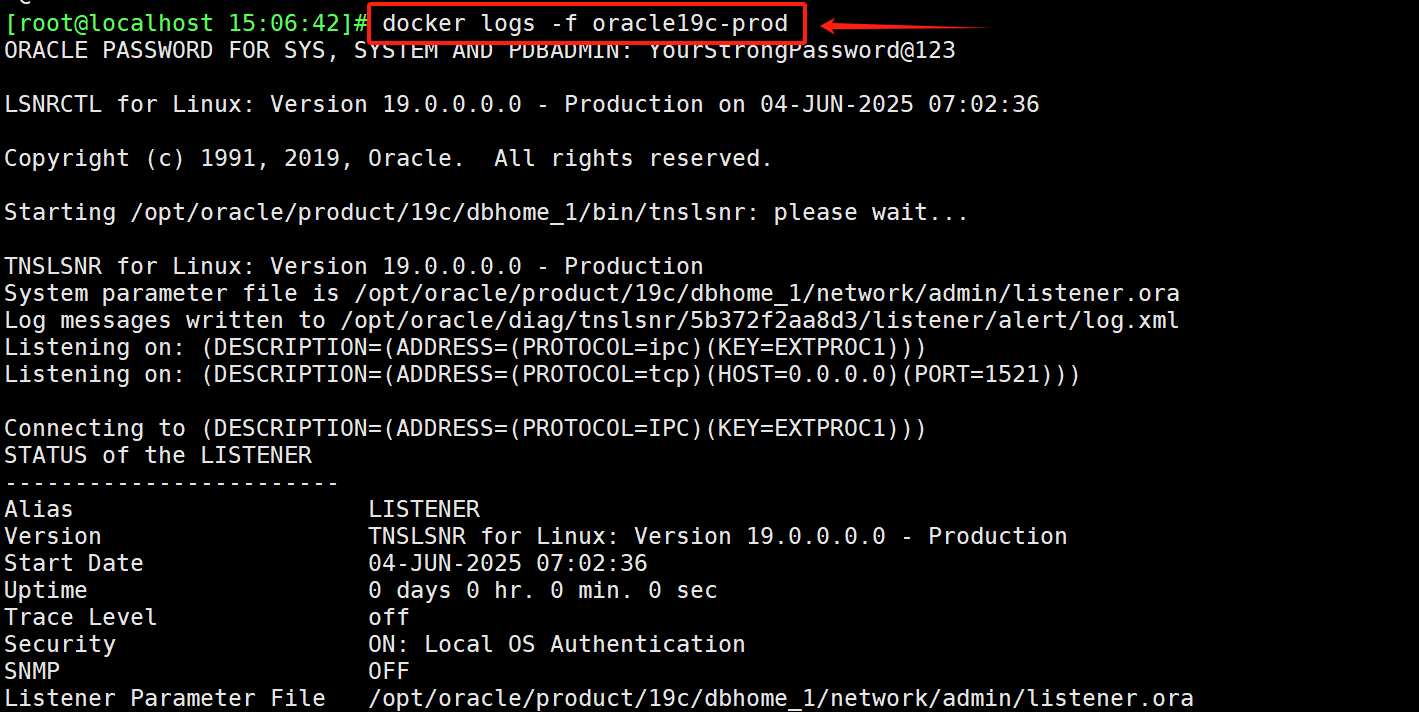Viewport: 1419px width, 712px height.
Task: Click the 'Connecting to (DESCRIPTION=' line
Action: tap(465, 428)
